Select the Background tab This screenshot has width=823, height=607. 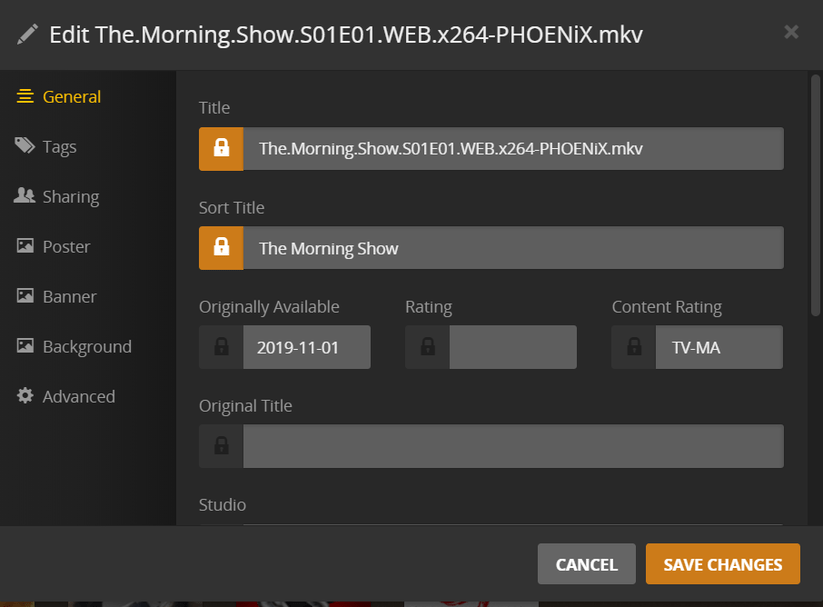pyautogui.click(x=73, y=347)
